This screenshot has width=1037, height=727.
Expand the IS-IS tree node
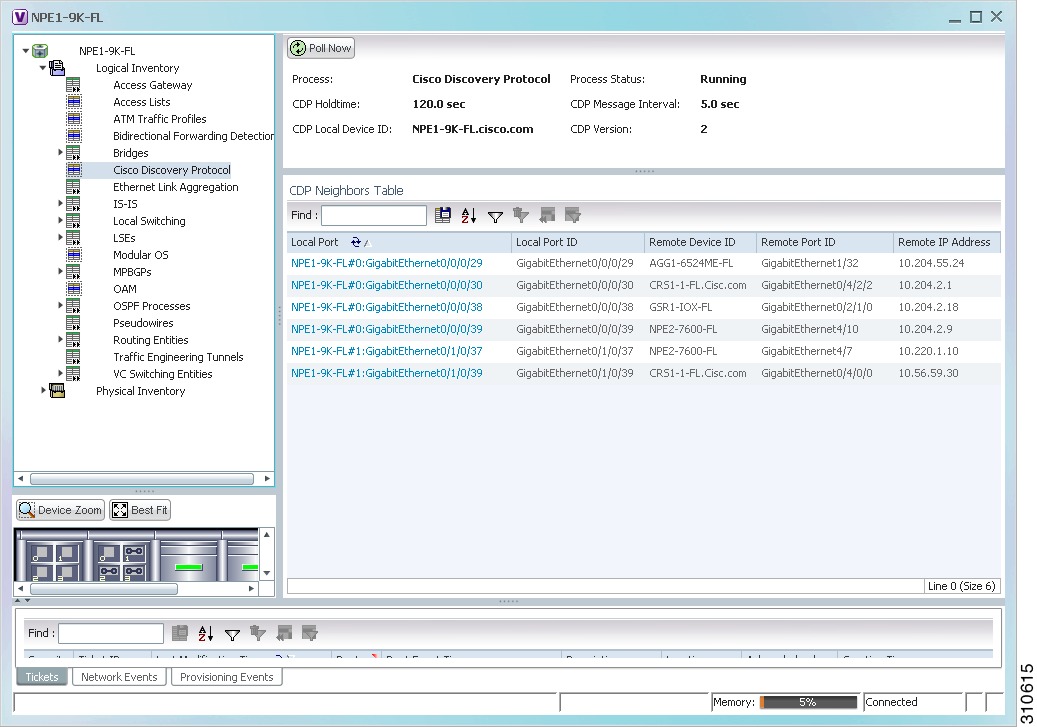[x=60, y=203]
